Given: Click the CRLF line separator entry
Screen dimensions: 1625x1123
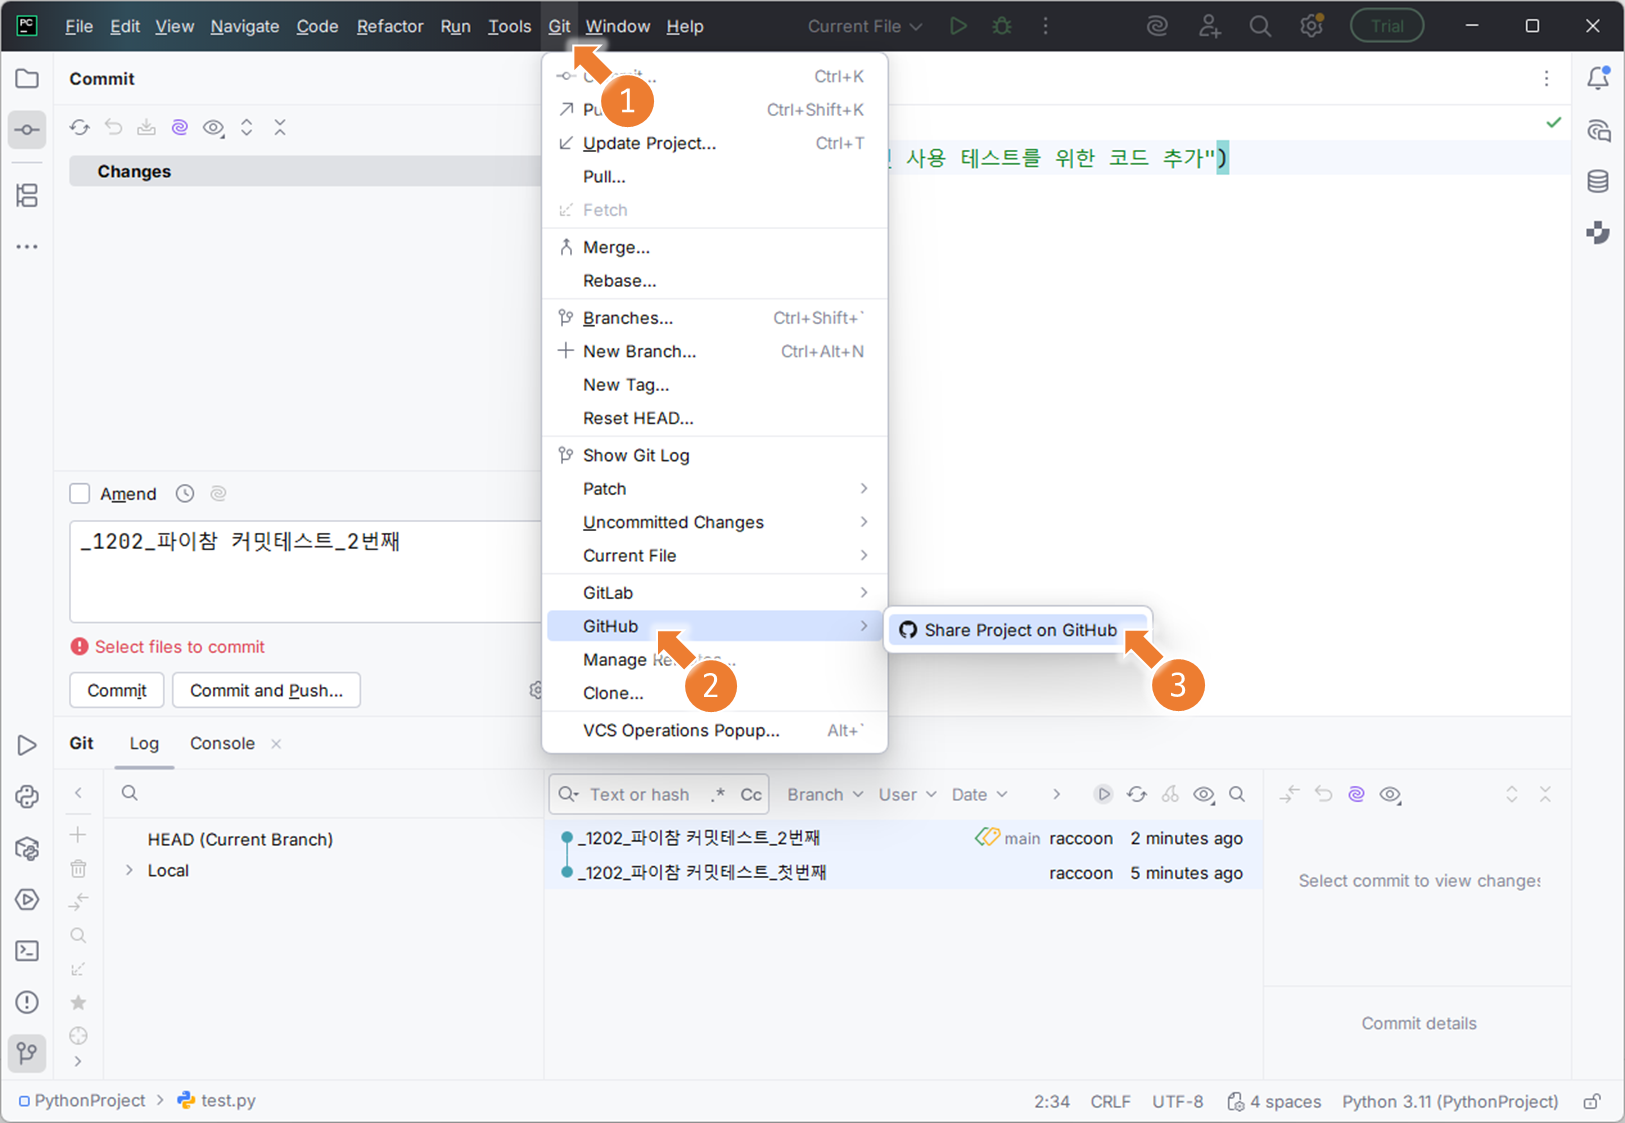Looking at the screenshot, I should coord(1110,1101).
